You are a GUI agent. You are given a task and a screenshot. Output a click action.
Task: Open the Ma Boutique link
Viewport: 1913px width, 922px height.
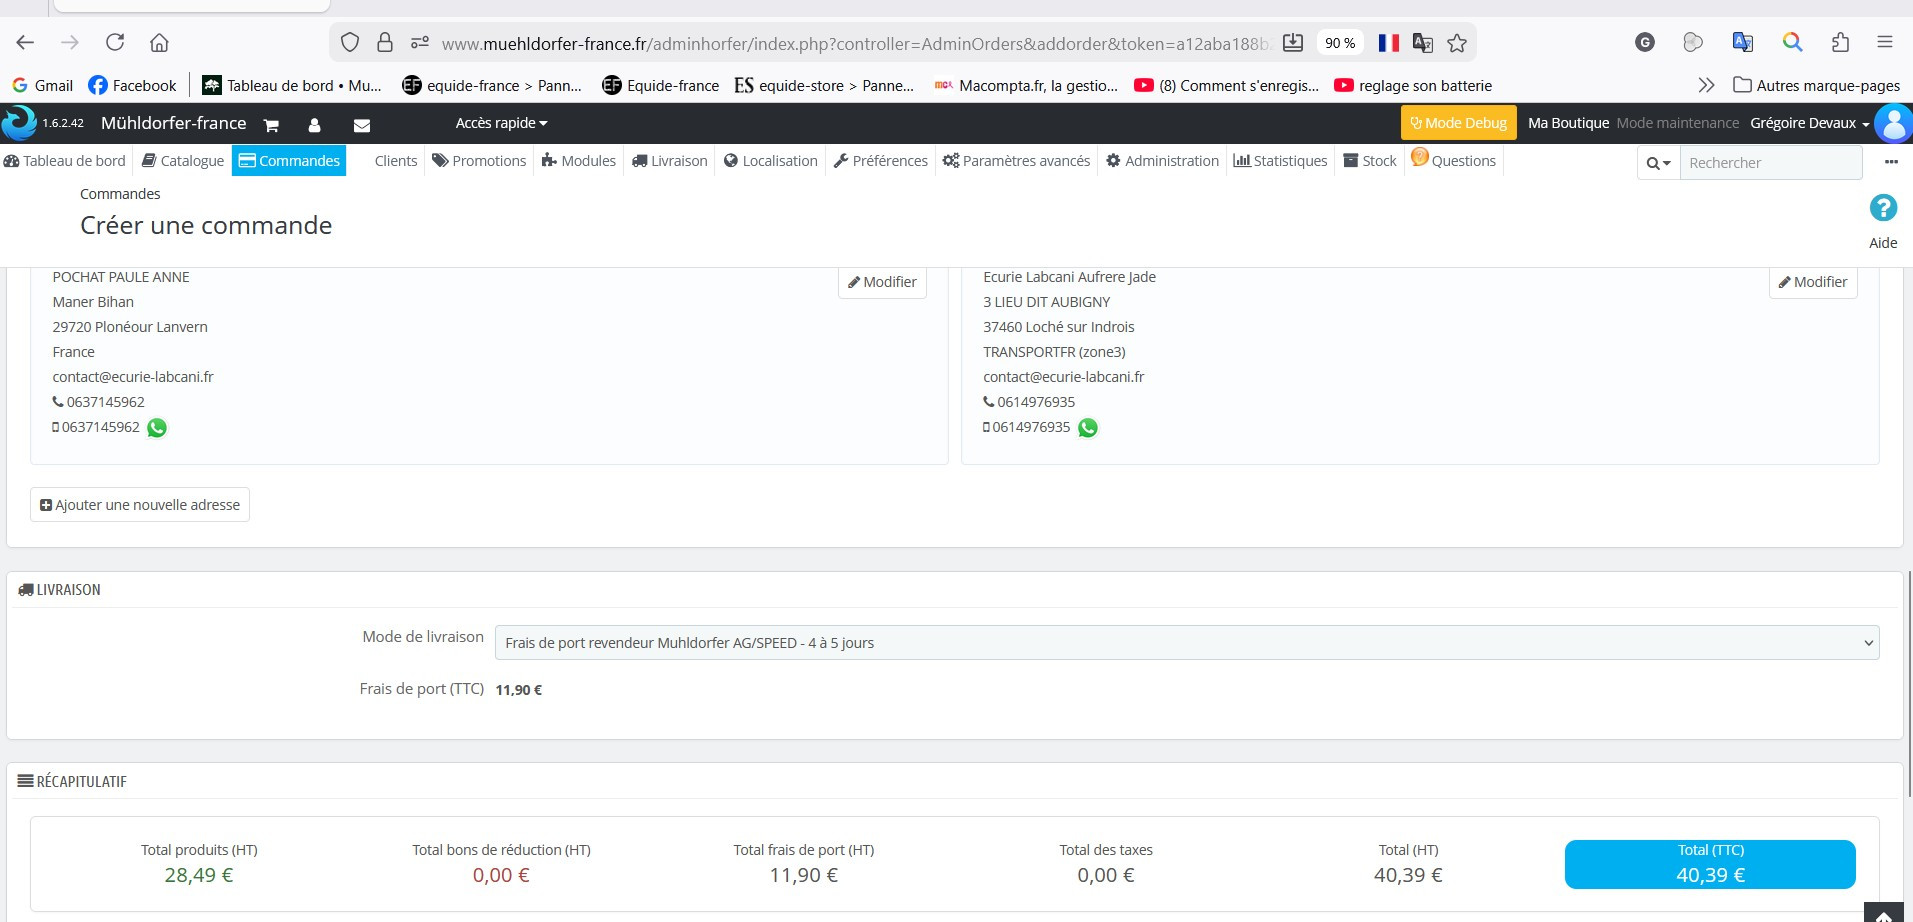1568,123
